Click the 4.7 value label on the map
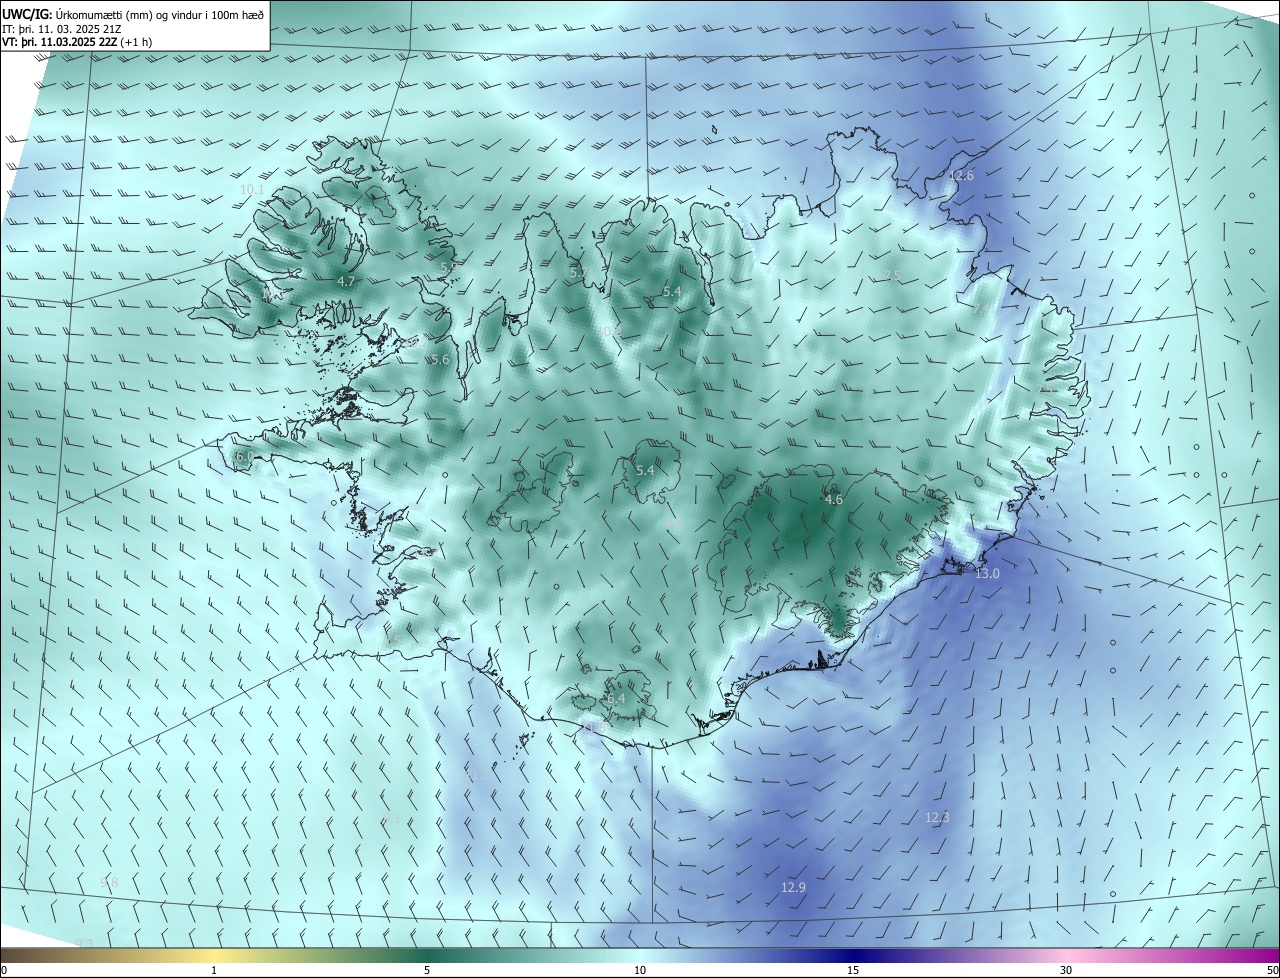 point(346,282)
